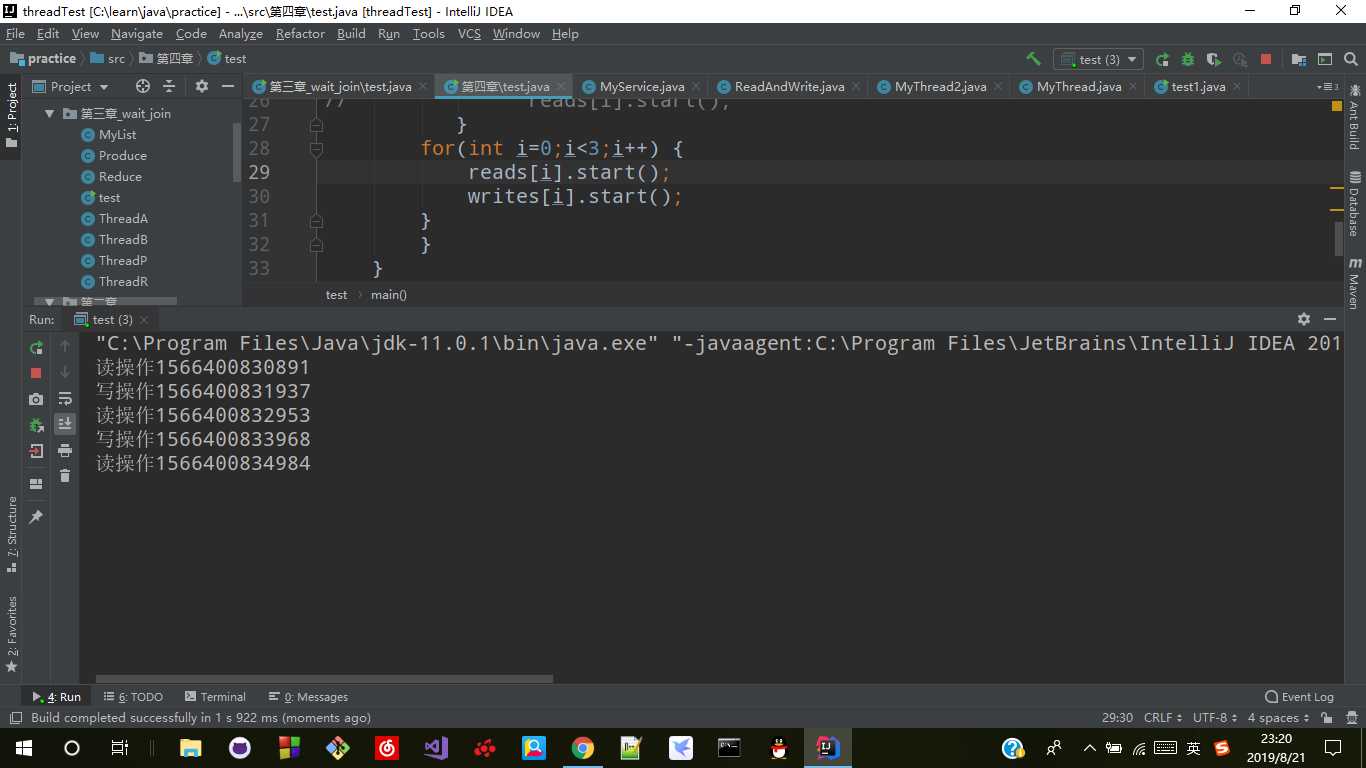This screenshot has width=1366, height=768.
Task: Open the 'test (3)' run configuration dropdown
Action: (x=1100, y=59)
